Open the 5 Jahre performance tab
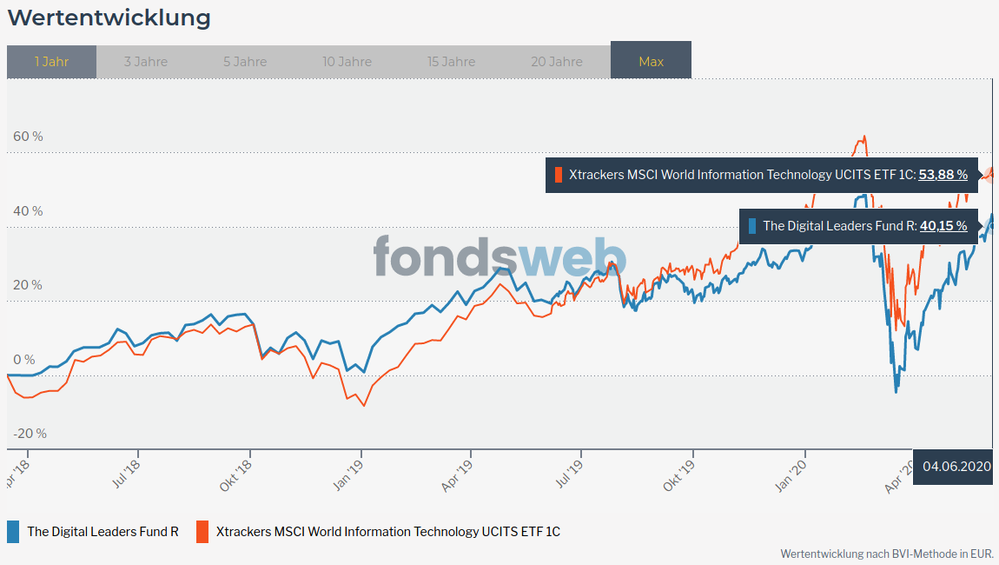This screenshot has height=565, width=999. coord(245,61)
